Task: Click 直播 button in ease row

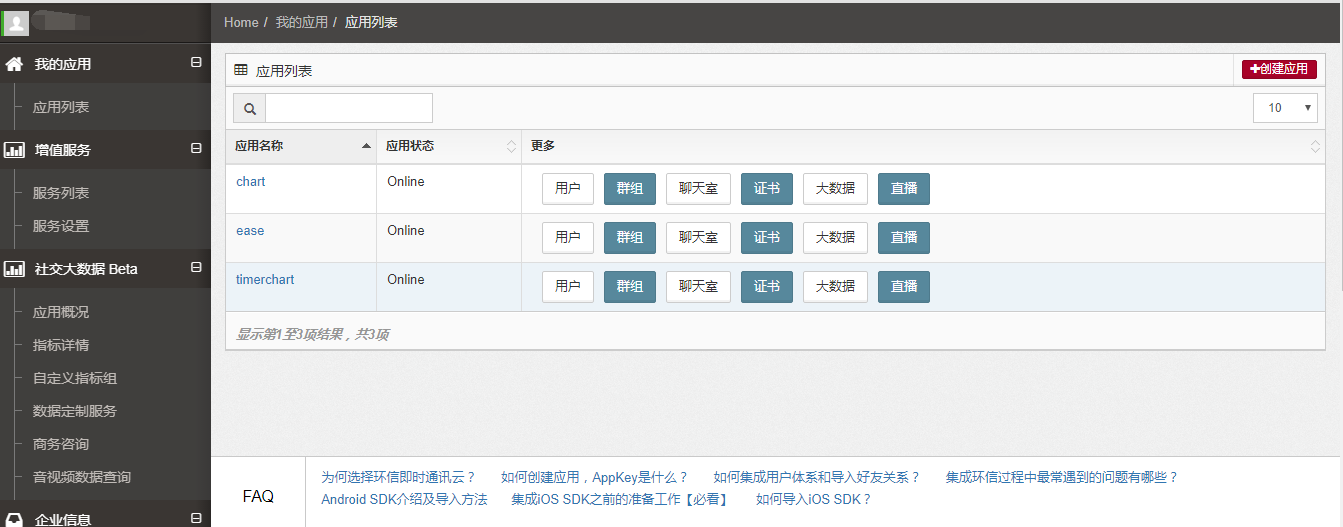Action: [x=904, y=238]
